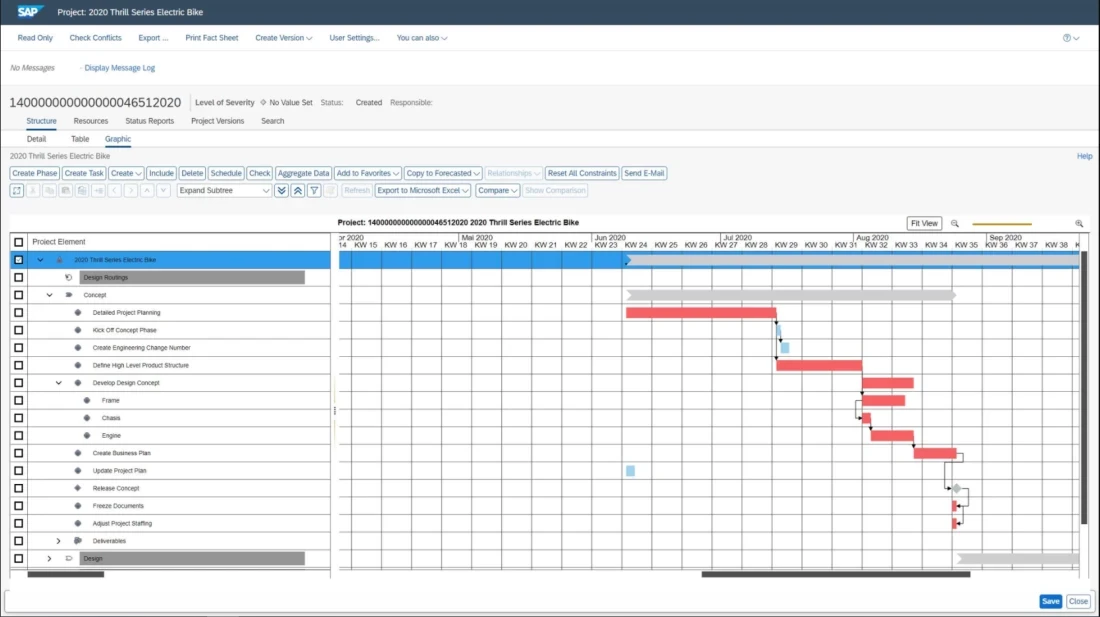Click the zoom out magnifier icon

point(955,223)
